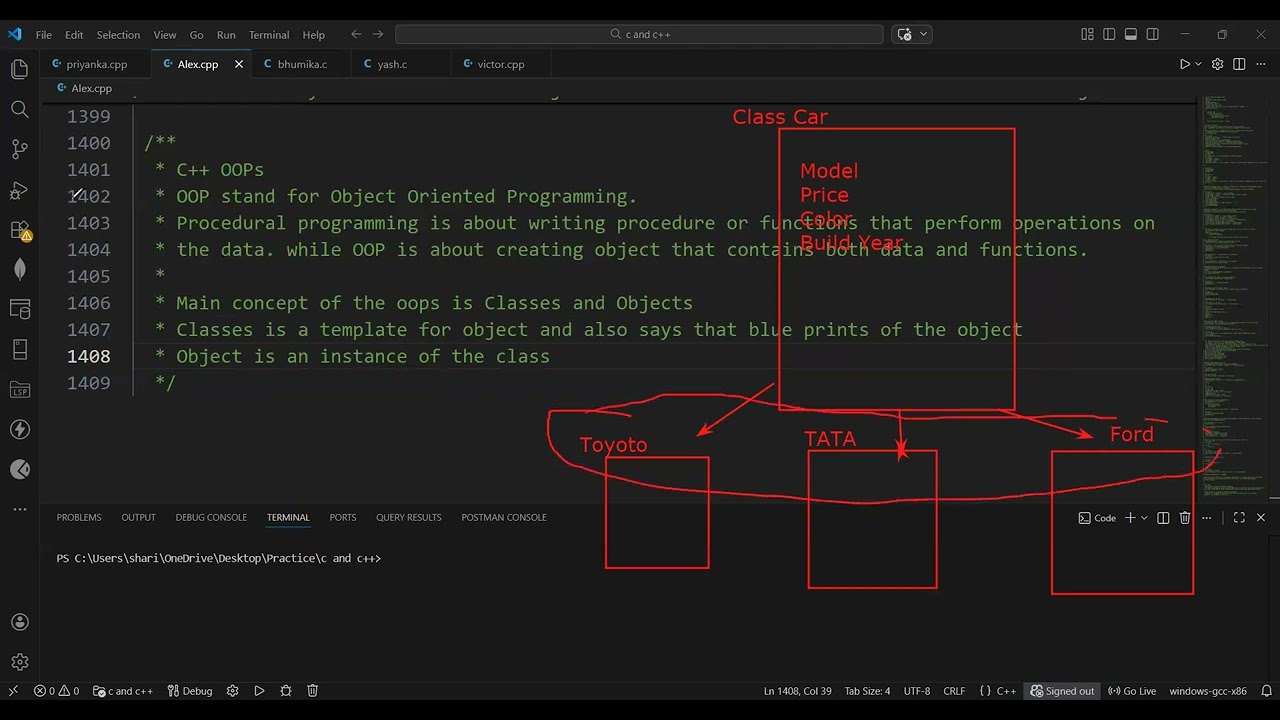Viewport: 1280px width, 720px height.
Task: Open the notebook icon below database client
Action: (x=19, y=349)
